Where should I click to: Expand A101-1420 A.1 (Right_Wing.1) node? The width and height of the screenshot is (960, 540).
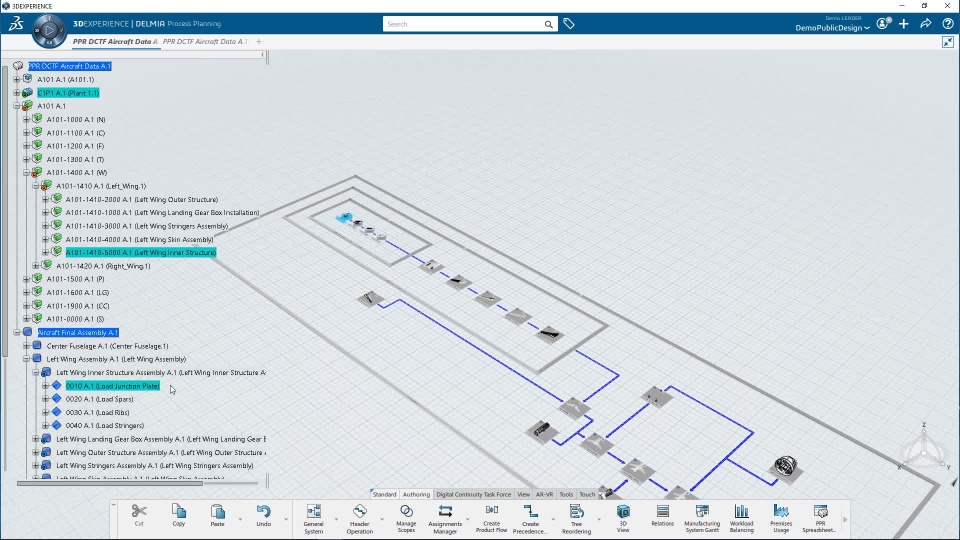[36, 266]
